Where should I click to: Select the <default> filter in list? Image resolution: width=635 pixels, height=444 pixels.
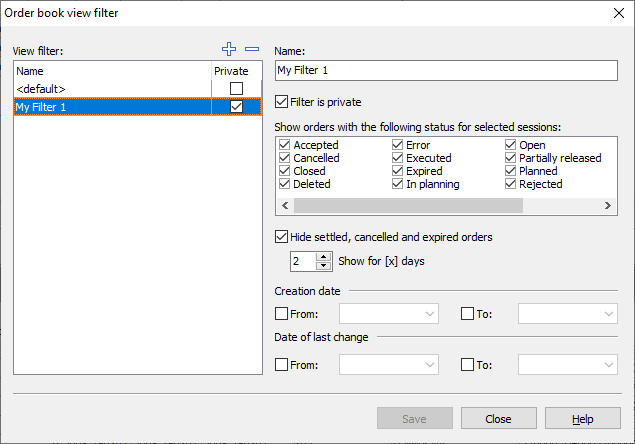click(x=110, y=88)
